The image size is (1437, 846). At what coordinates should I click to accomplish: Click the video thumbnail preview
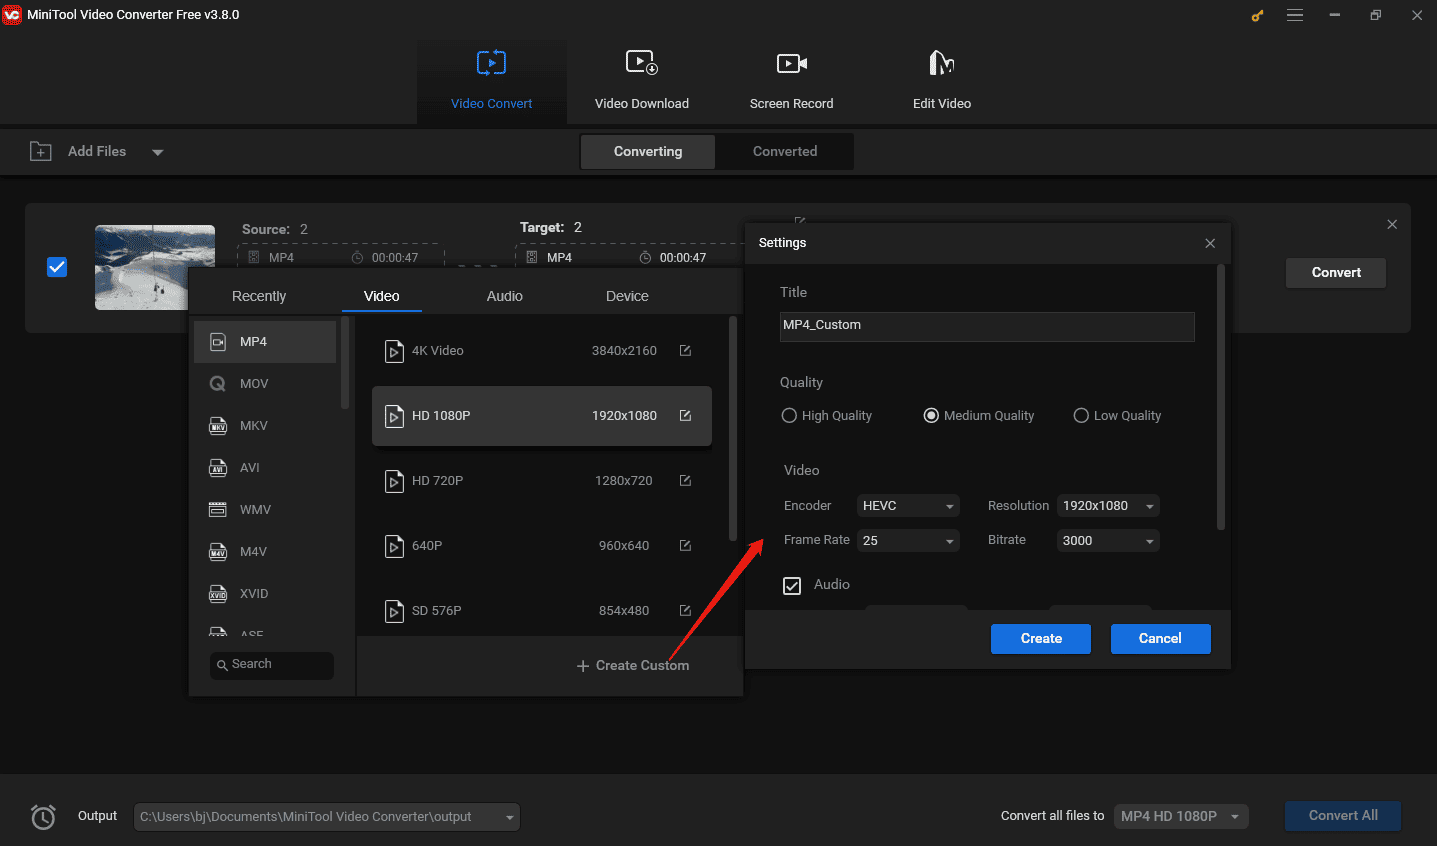(155, 267)
